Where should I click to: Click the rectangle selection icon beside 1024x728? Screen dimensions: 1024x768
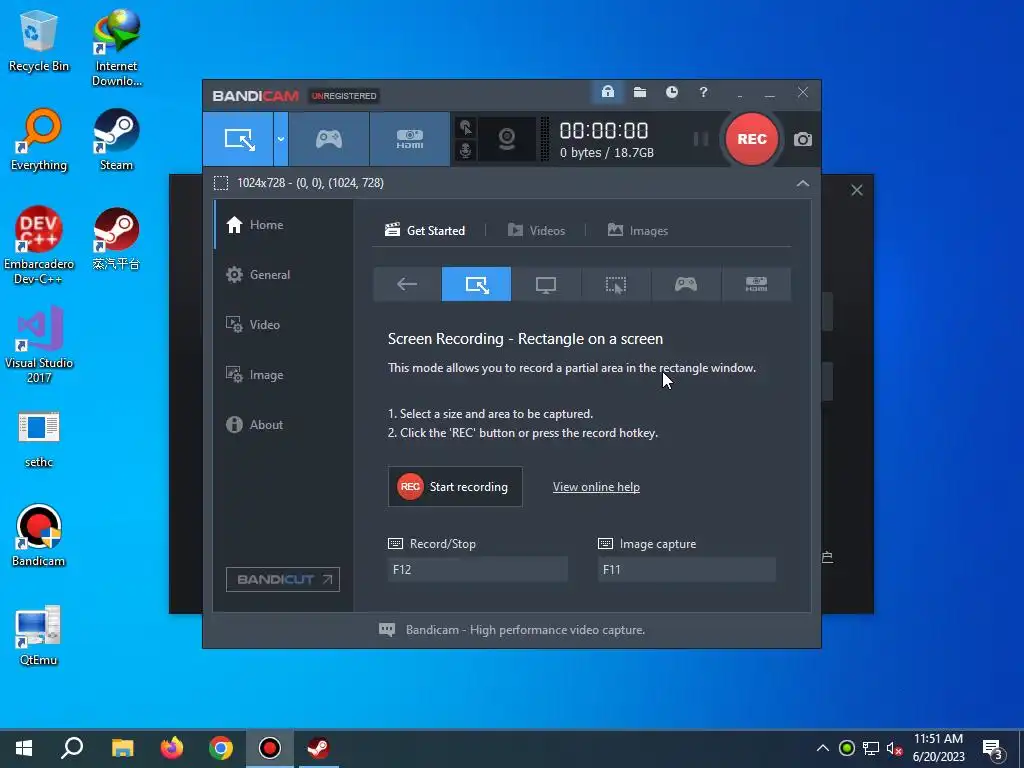(x=221, y=183)
